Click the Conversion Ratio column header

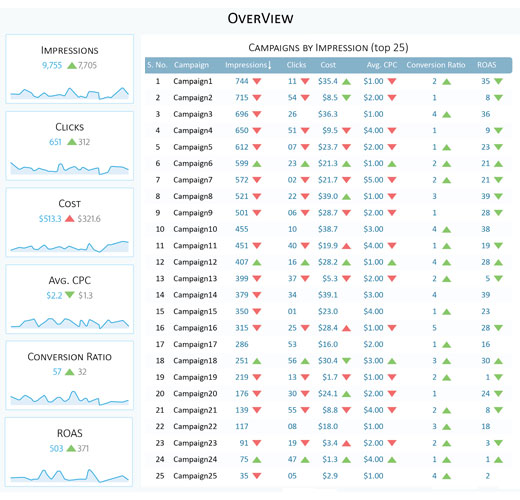pos(436,65)
